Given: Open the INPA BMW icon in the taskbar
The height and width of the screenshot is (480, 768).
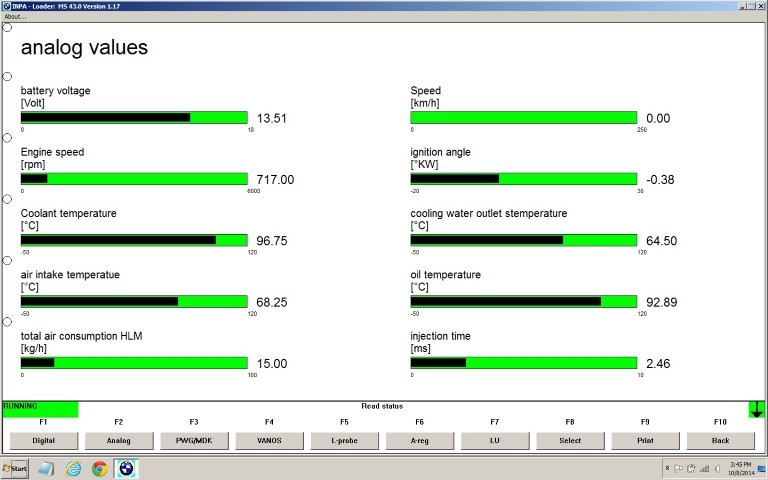Looking at the screenshot, I should (x=126, y=468).
